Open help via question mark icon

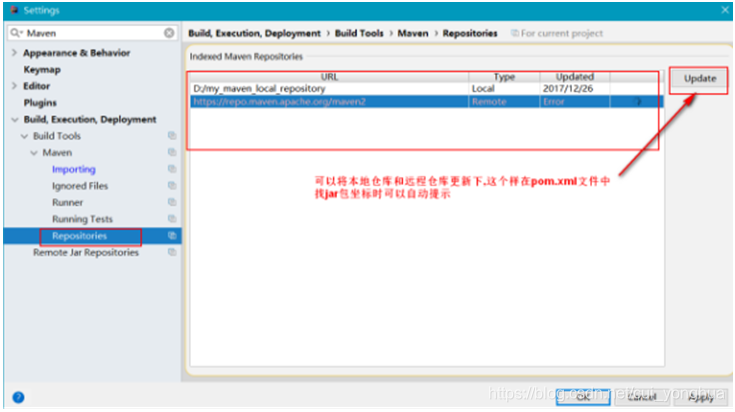18,397
